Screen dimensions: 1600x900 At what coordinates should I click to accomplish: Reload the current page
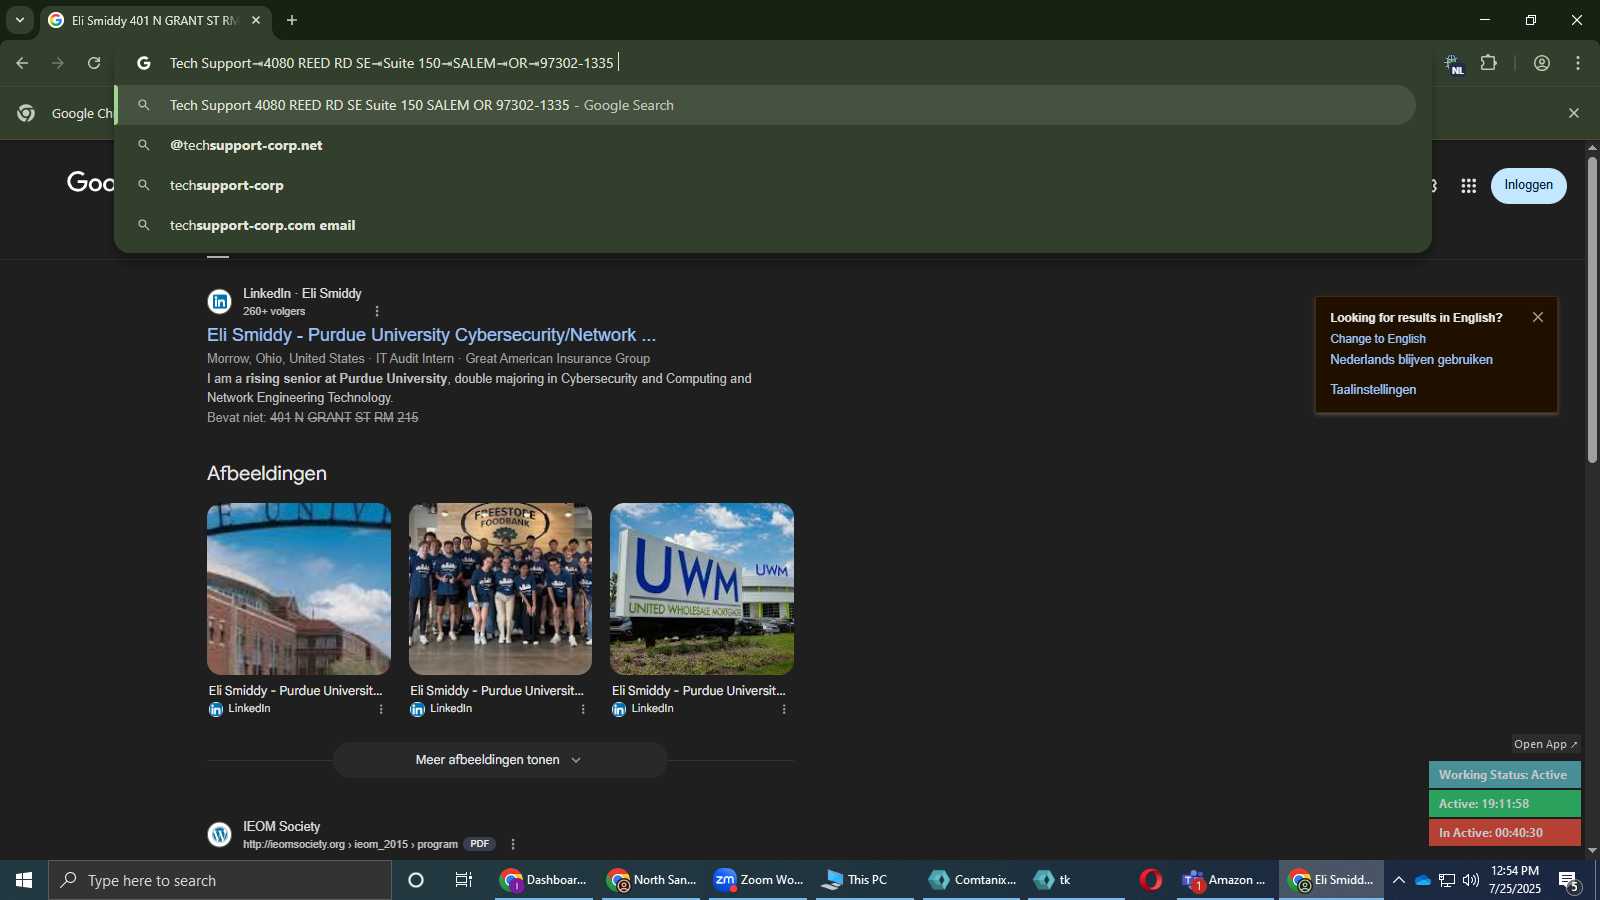tap(94, 63)
